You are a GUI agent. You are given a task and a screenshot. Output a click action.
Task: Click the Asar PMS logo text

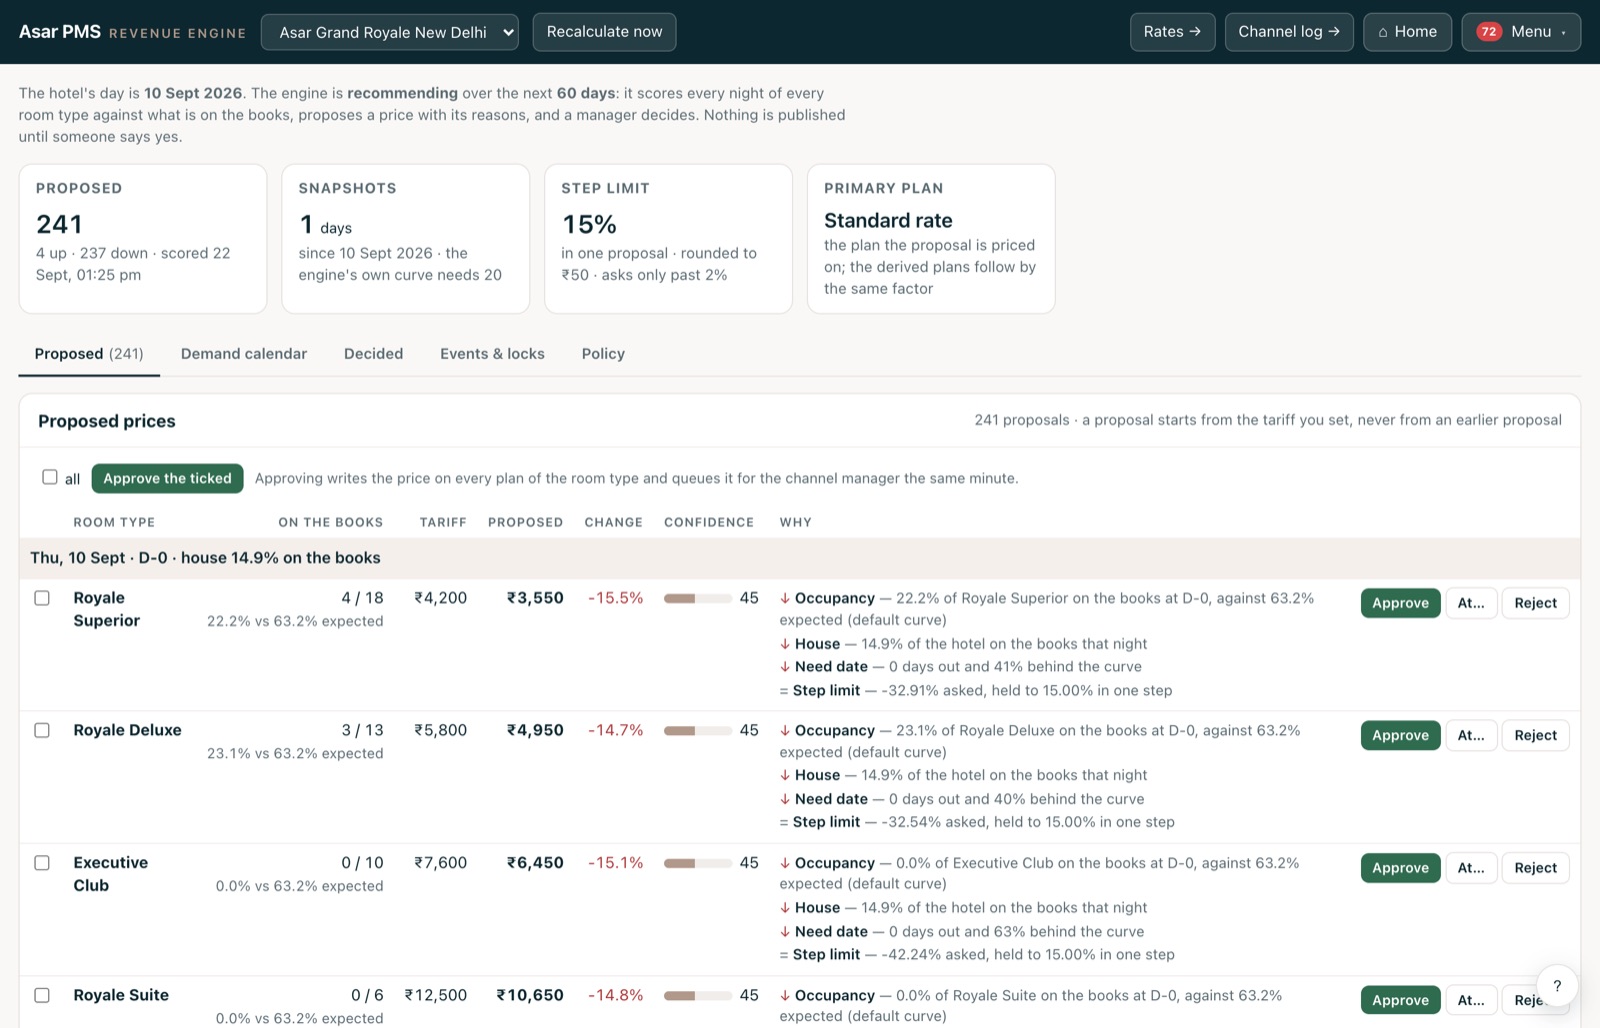pos(60,32)
